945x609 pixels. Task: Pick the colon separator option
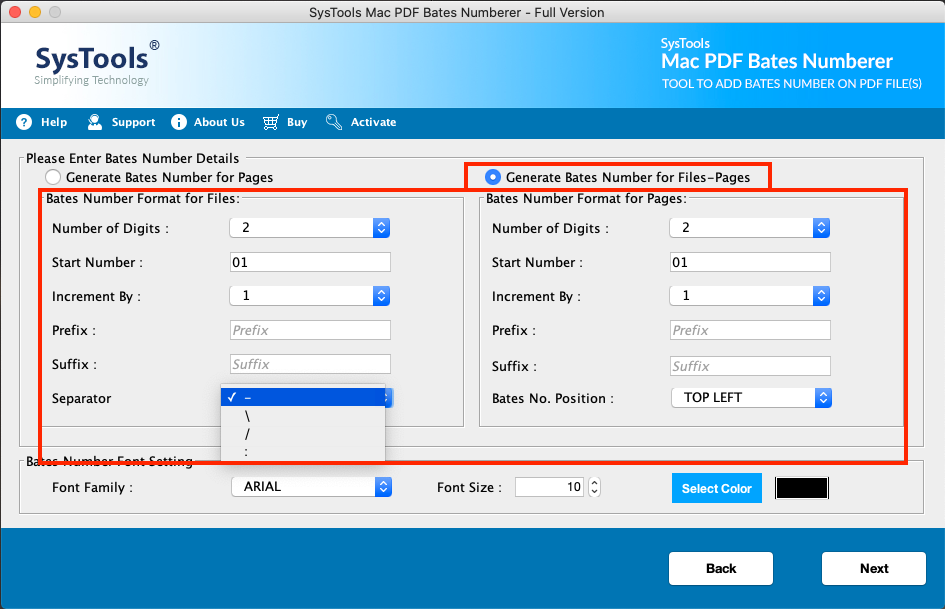[303, 452]
